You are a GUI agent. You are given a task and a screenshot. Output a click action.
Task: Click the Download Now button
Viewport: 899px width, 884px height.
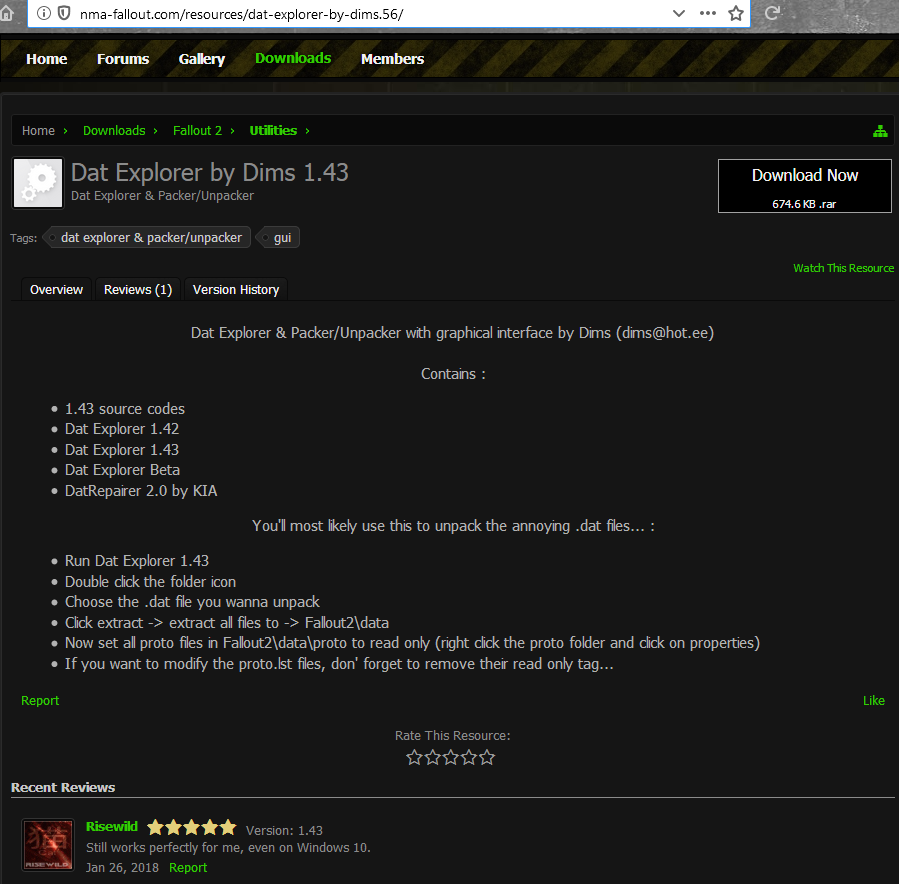point(804,186)
